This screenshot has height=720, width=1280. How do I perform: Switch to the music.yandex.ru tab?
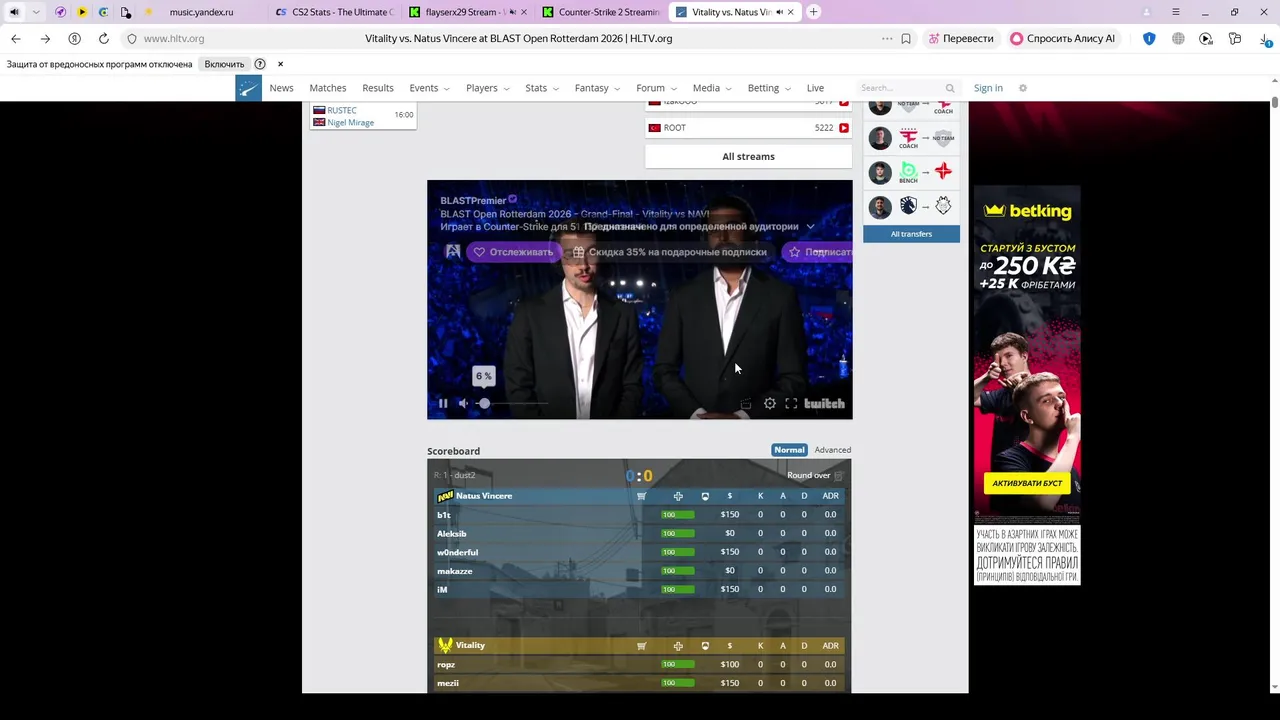pos(201,12)
